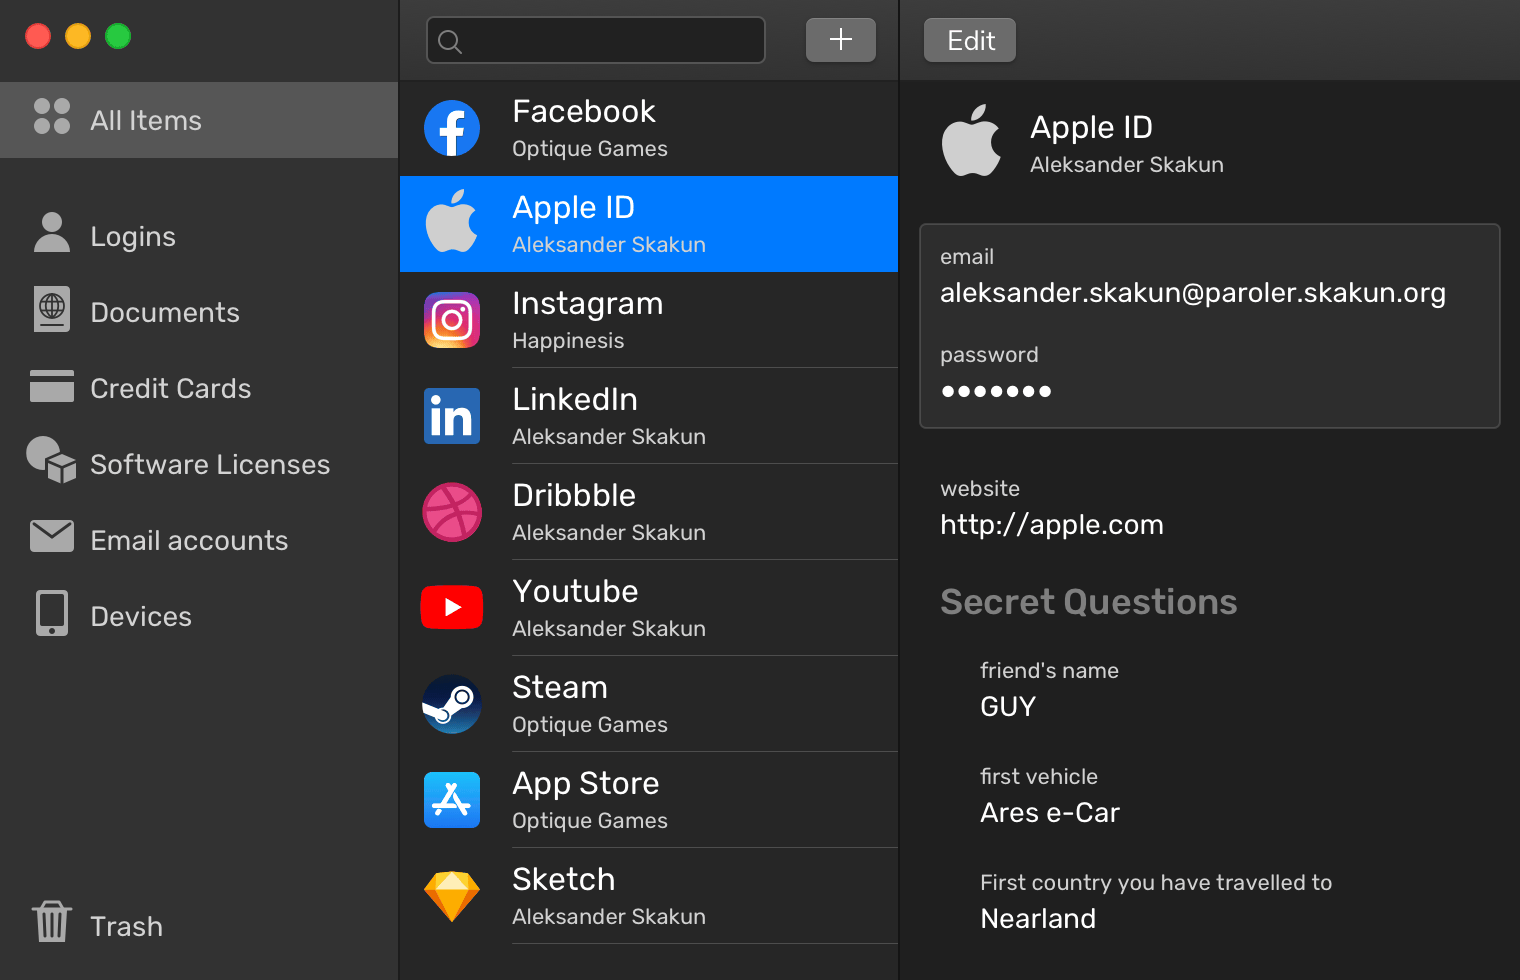Select the Sketch diamond icon
1520x980 pixels.
452,896
